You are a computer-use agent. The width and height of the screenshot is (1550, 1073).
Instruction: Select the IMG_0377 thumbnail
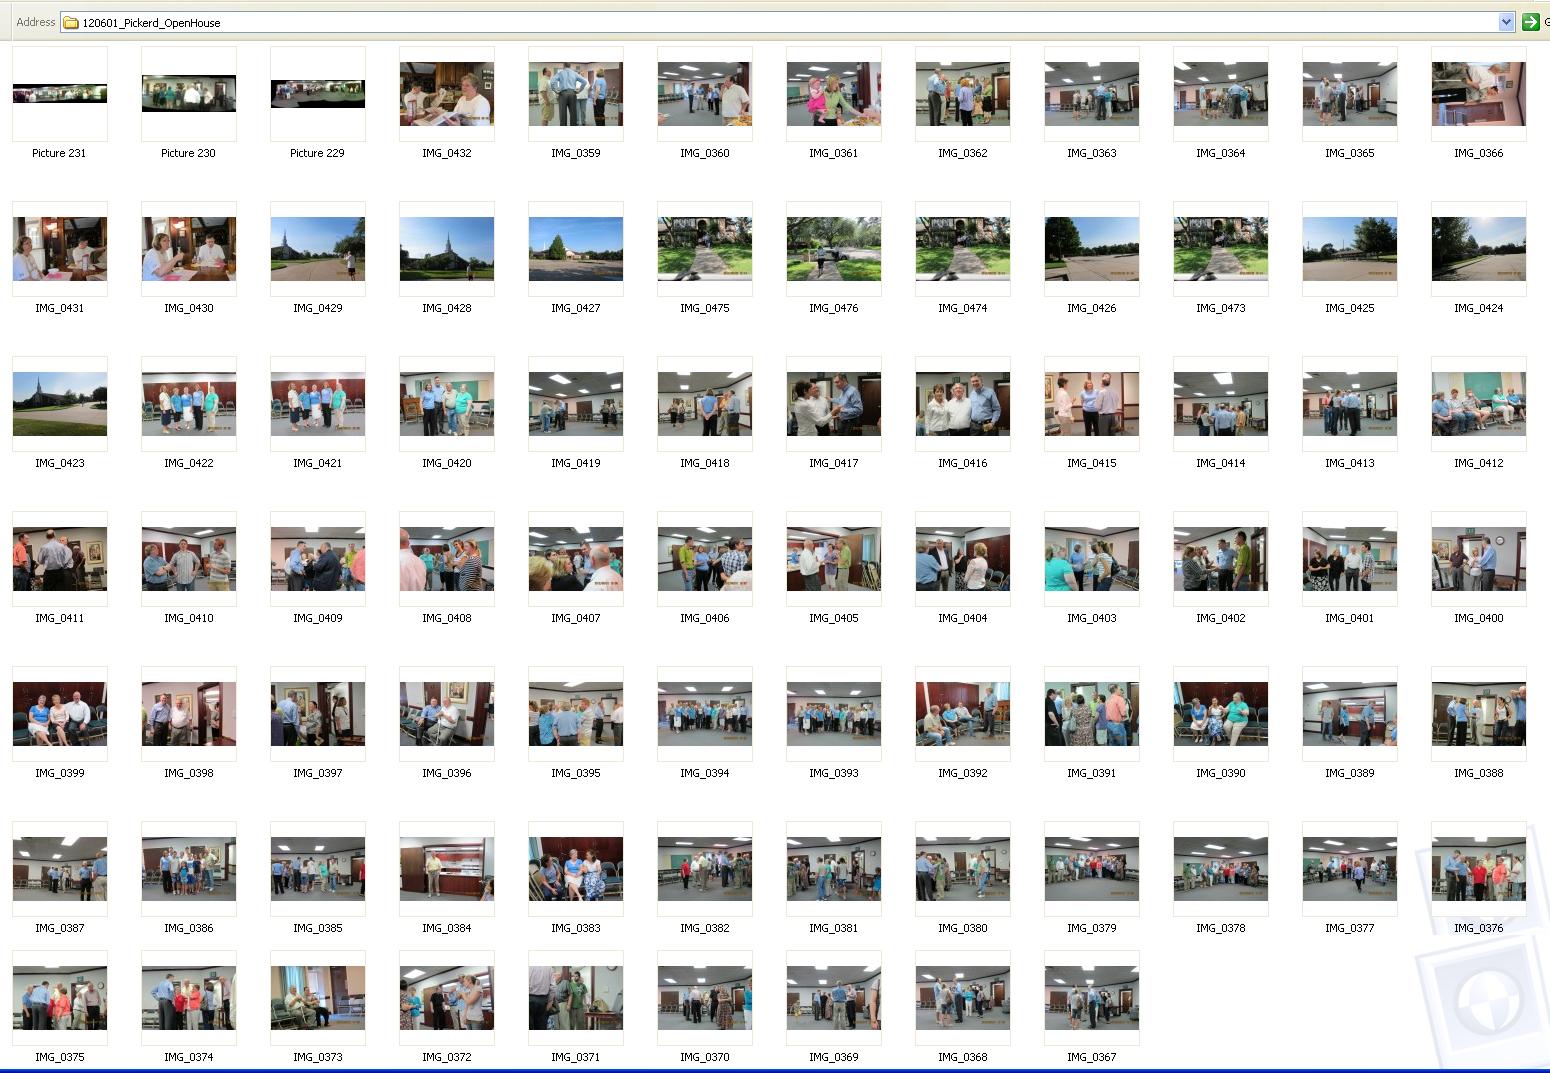click(x=1350, y=869)
